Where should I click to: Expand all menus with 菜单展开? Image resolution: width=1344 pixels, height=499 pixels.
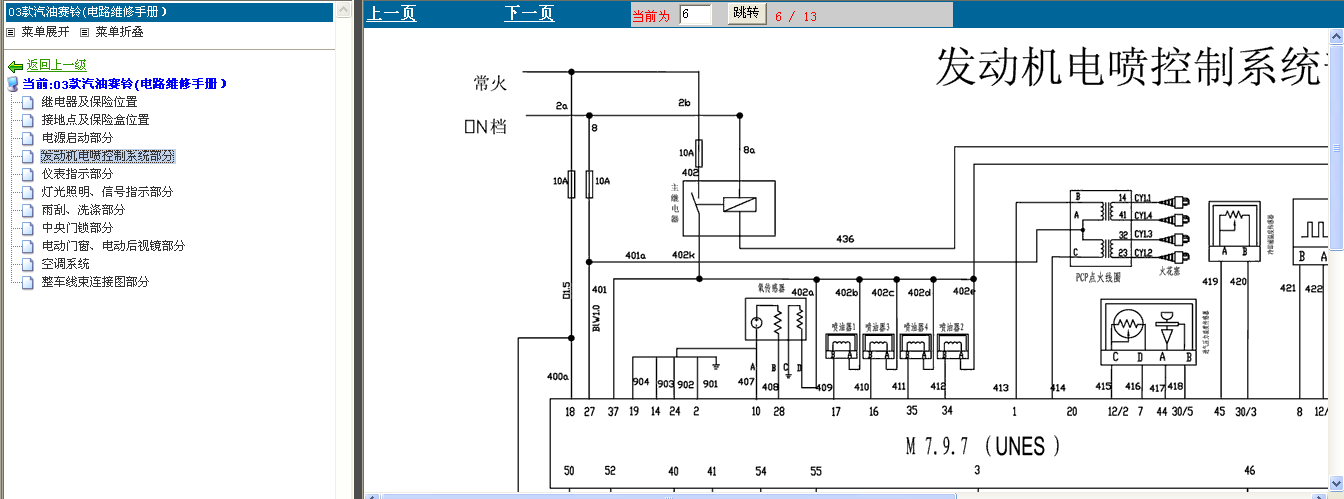click(45, 32)
